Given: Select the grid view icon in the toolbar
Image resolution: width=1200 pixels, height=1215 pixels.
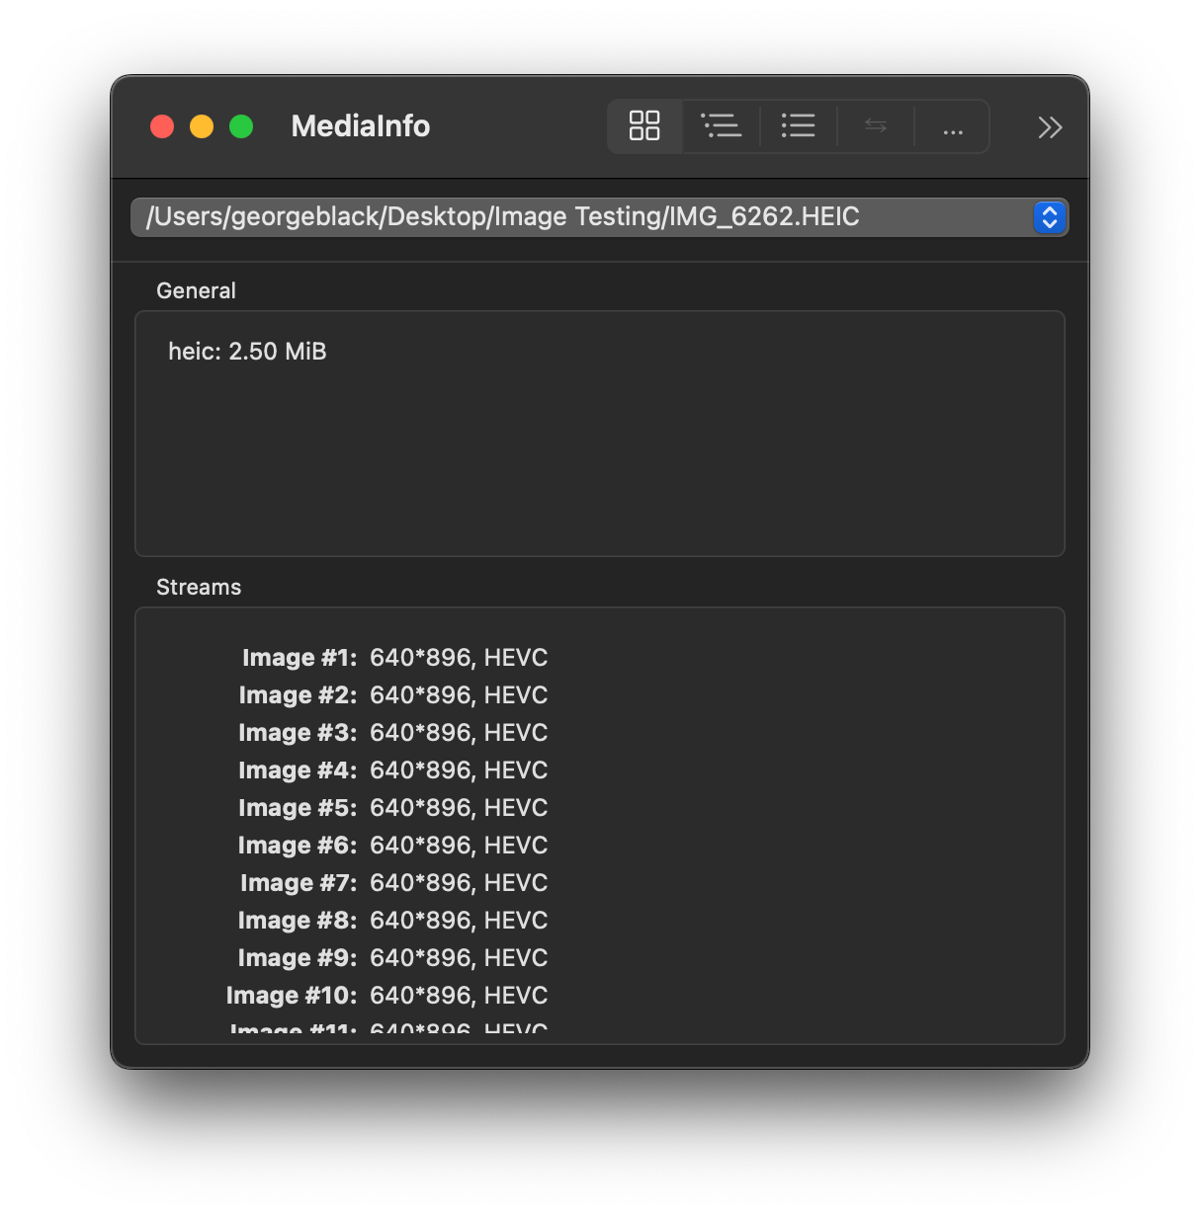Looking at the screenshot, I should pos(644,126).
